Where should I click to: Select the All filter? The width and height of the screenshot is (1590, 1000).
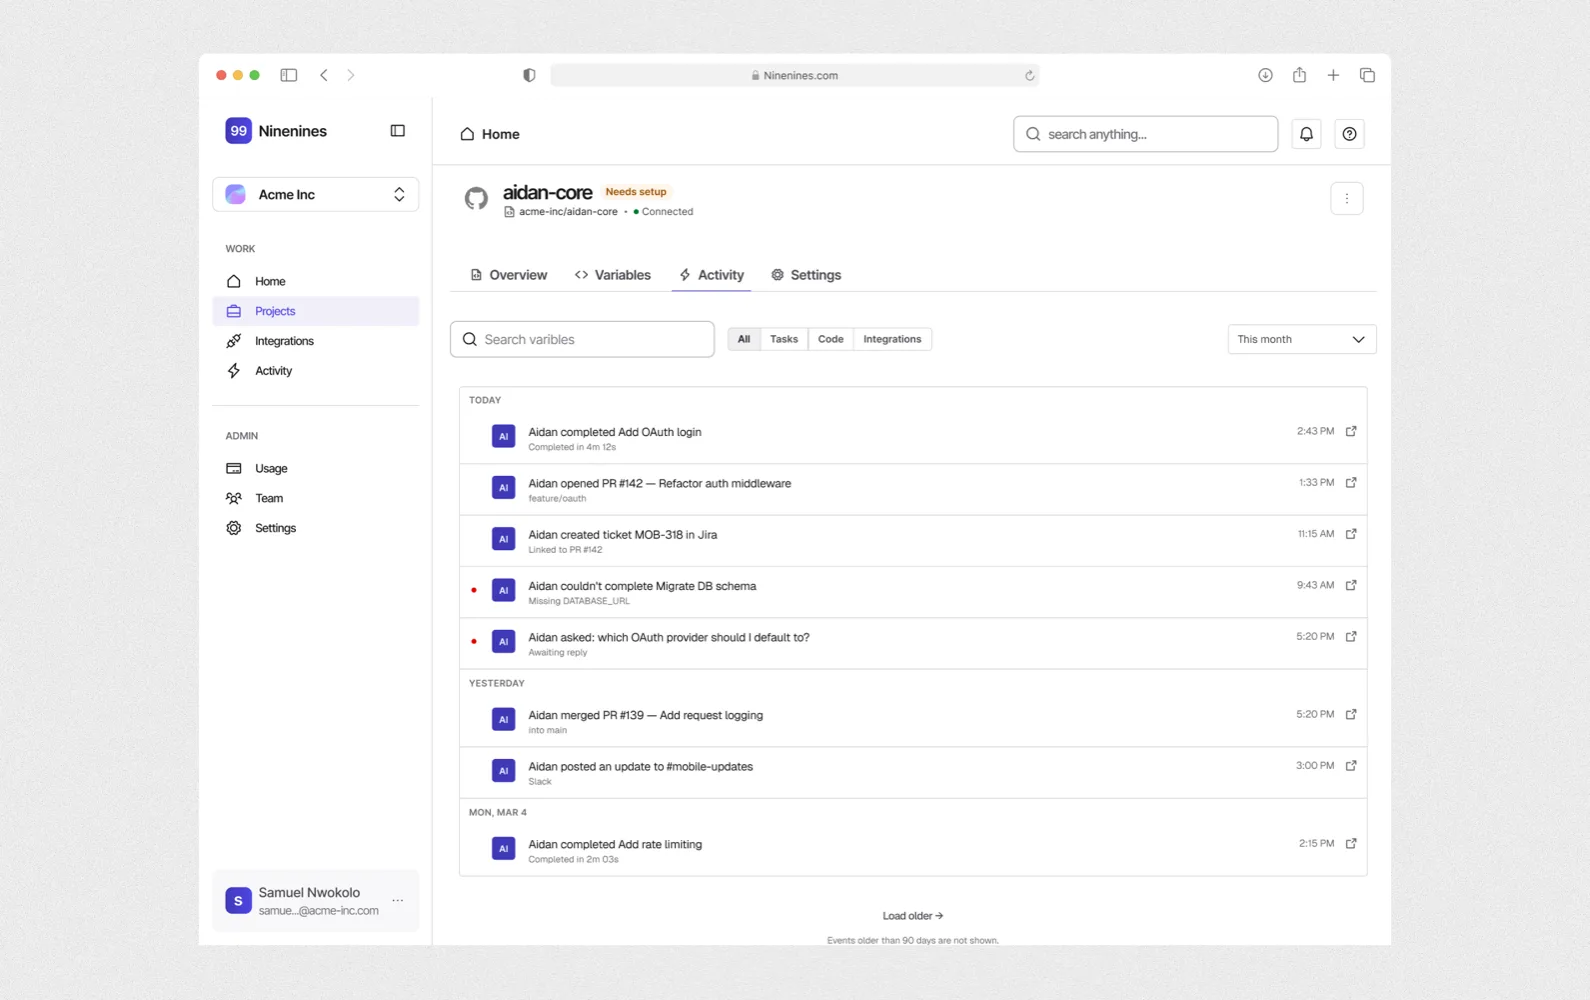(x=743, y=339)
